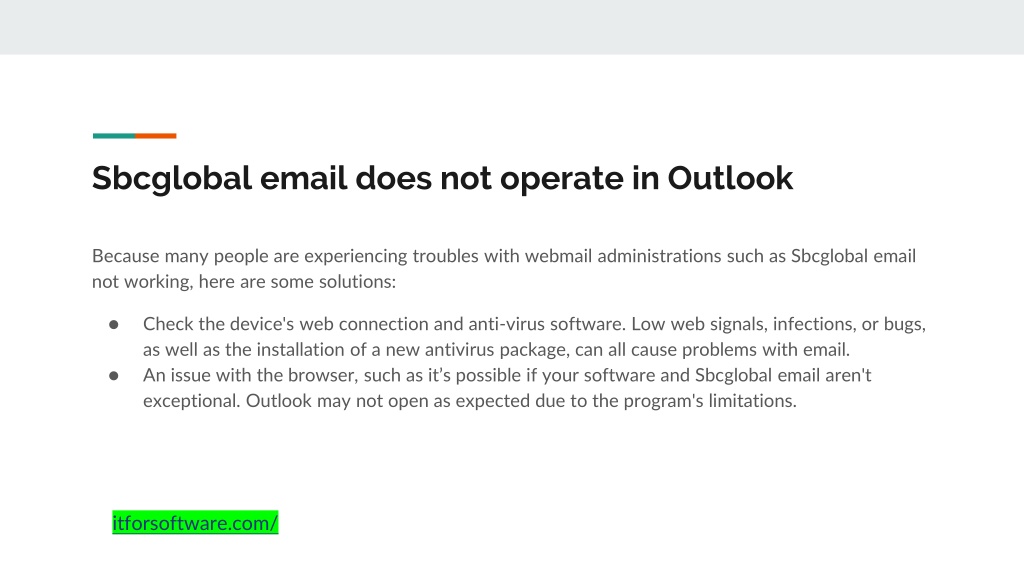Click the line 'as well as the installation'

click(x=496, y=349)
